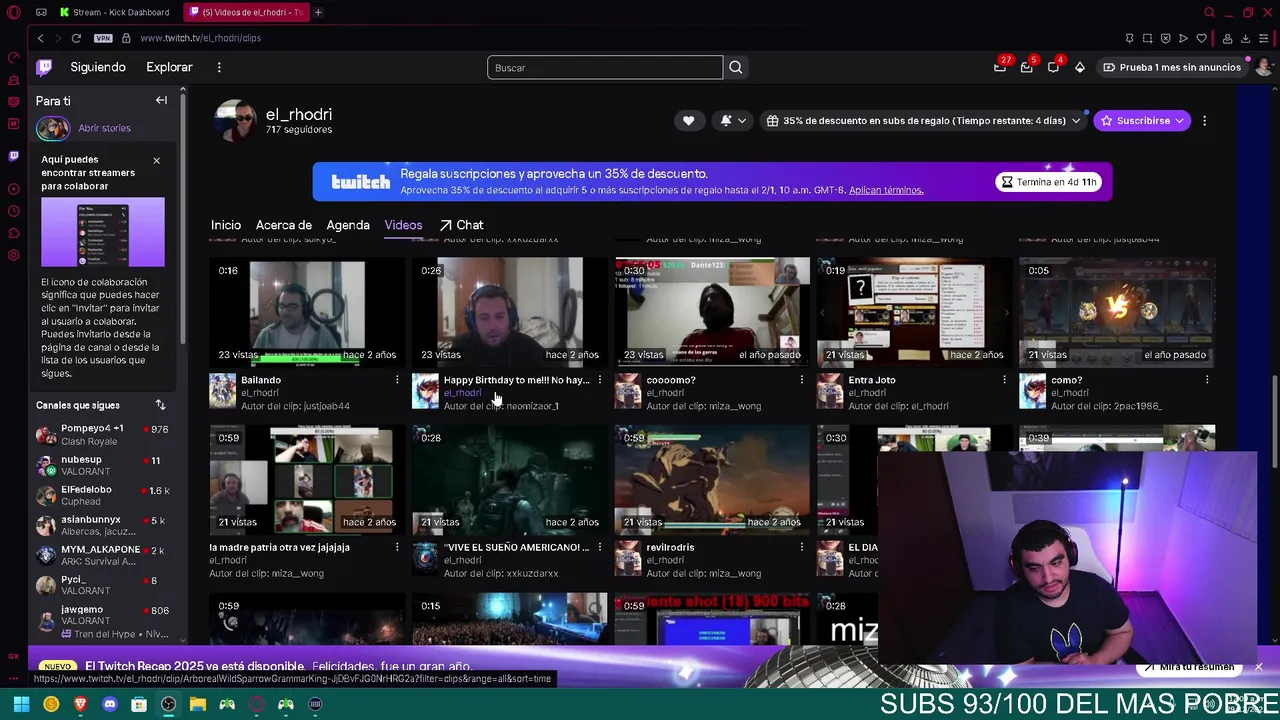This screenshot has height=720, width=1280.
Task: Open channel options three-dot menu
Action: [x=1204, y=121]
